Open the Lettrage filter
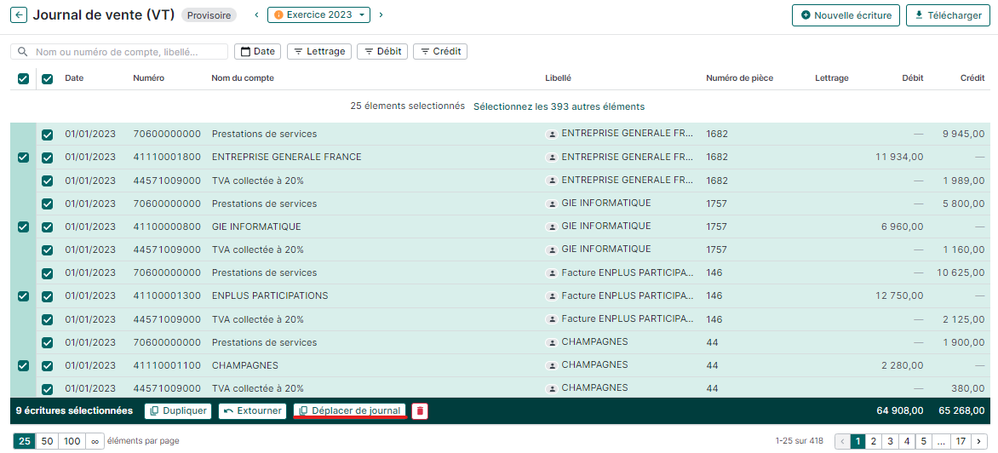Viewport: 998px width, 453px height. click(319, 51)
